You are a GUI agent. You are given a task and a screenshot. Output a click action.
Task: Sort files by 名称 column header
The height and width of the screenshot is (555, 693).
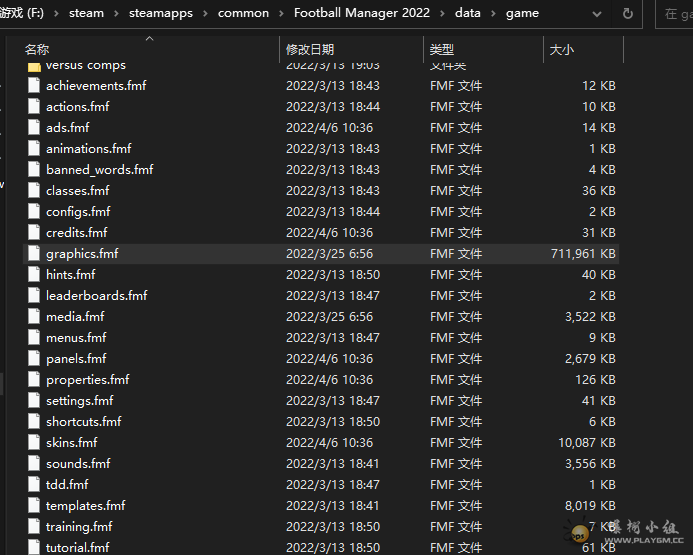(38, 49)
